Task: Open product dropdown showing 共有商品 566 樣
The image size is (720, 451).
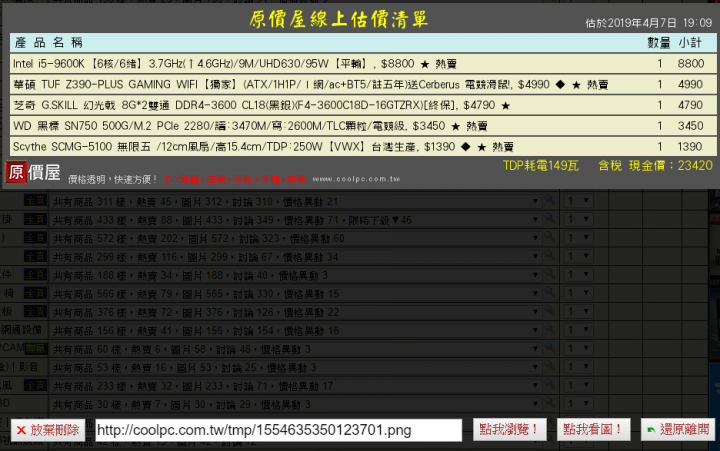Action: point(295,293)
